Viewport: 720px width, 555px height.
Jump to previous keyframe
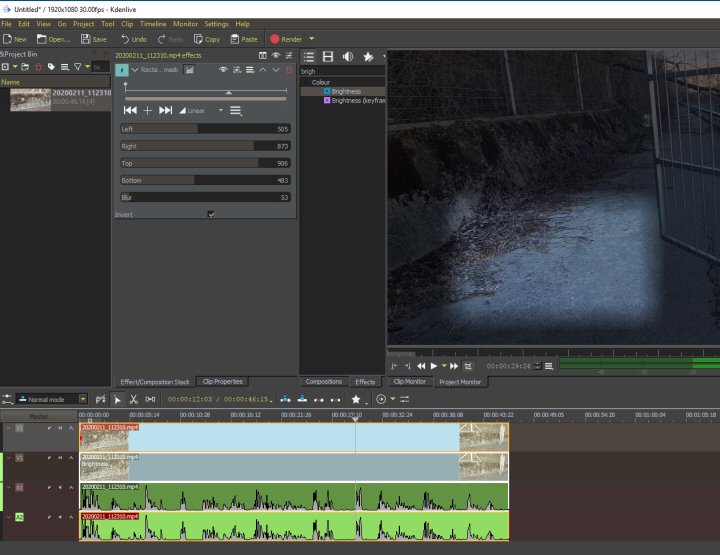pos(130,110)
